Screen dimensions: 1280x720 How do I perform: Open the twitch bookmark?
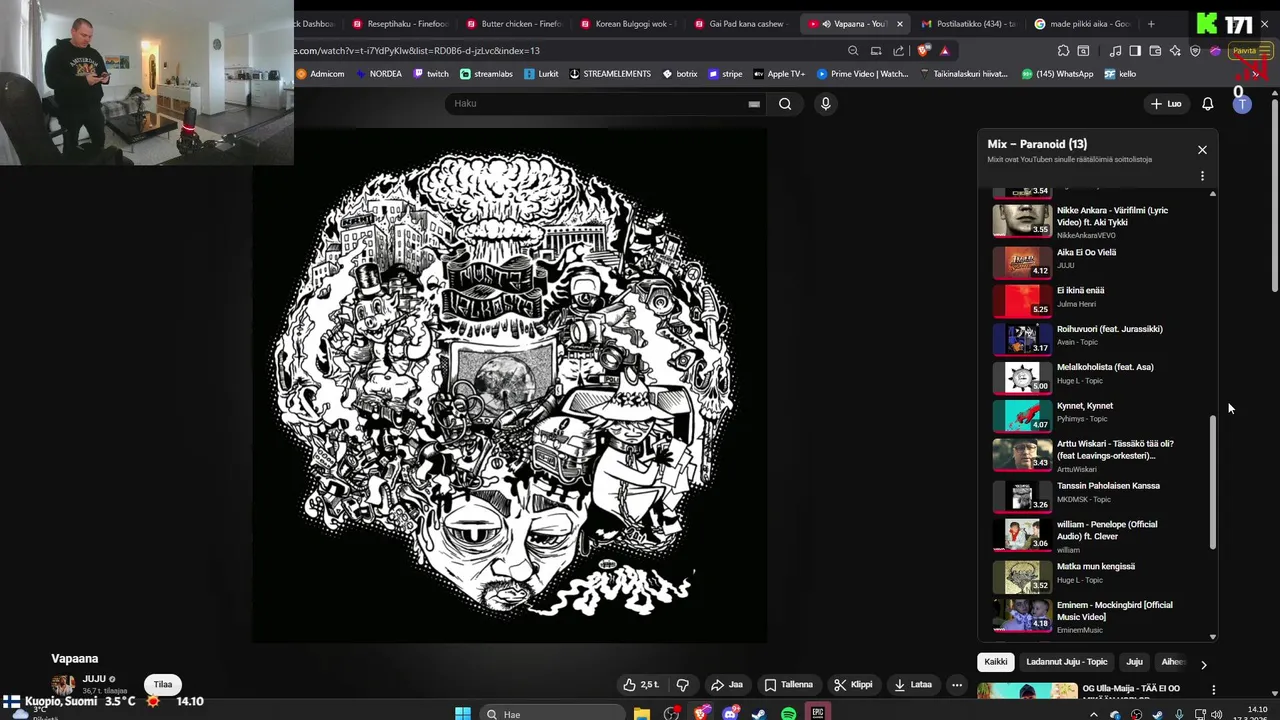pos(430,74)
